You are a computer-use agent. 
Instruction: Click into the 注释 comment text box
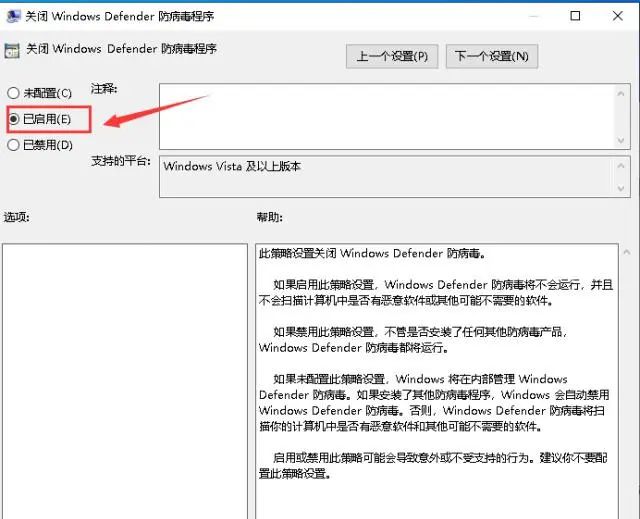point(387,117)
